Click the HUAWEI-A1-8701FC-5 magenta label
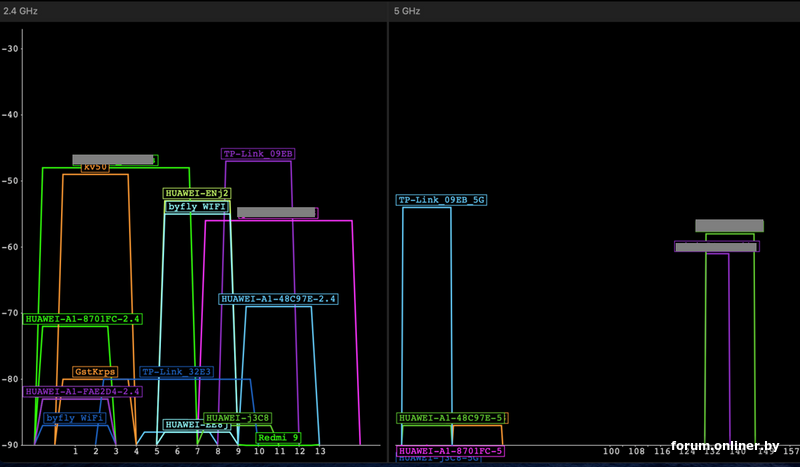 tap(451, 451)
